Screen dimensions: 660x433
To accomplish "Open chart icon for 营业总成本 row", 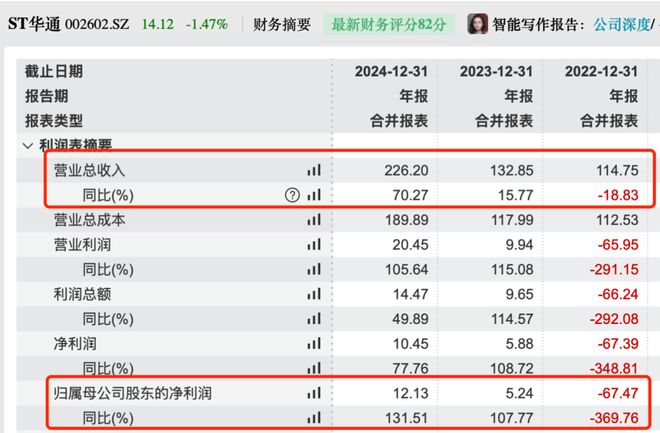I will tap(314, 220).
